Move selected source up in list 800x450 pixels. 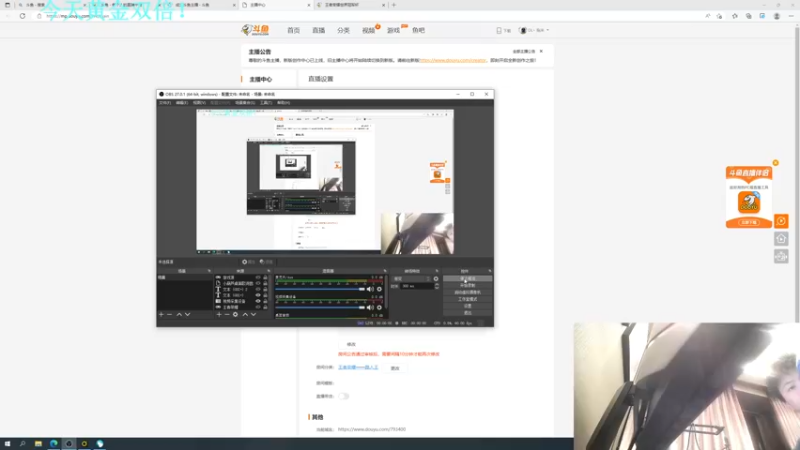(245, 315)
